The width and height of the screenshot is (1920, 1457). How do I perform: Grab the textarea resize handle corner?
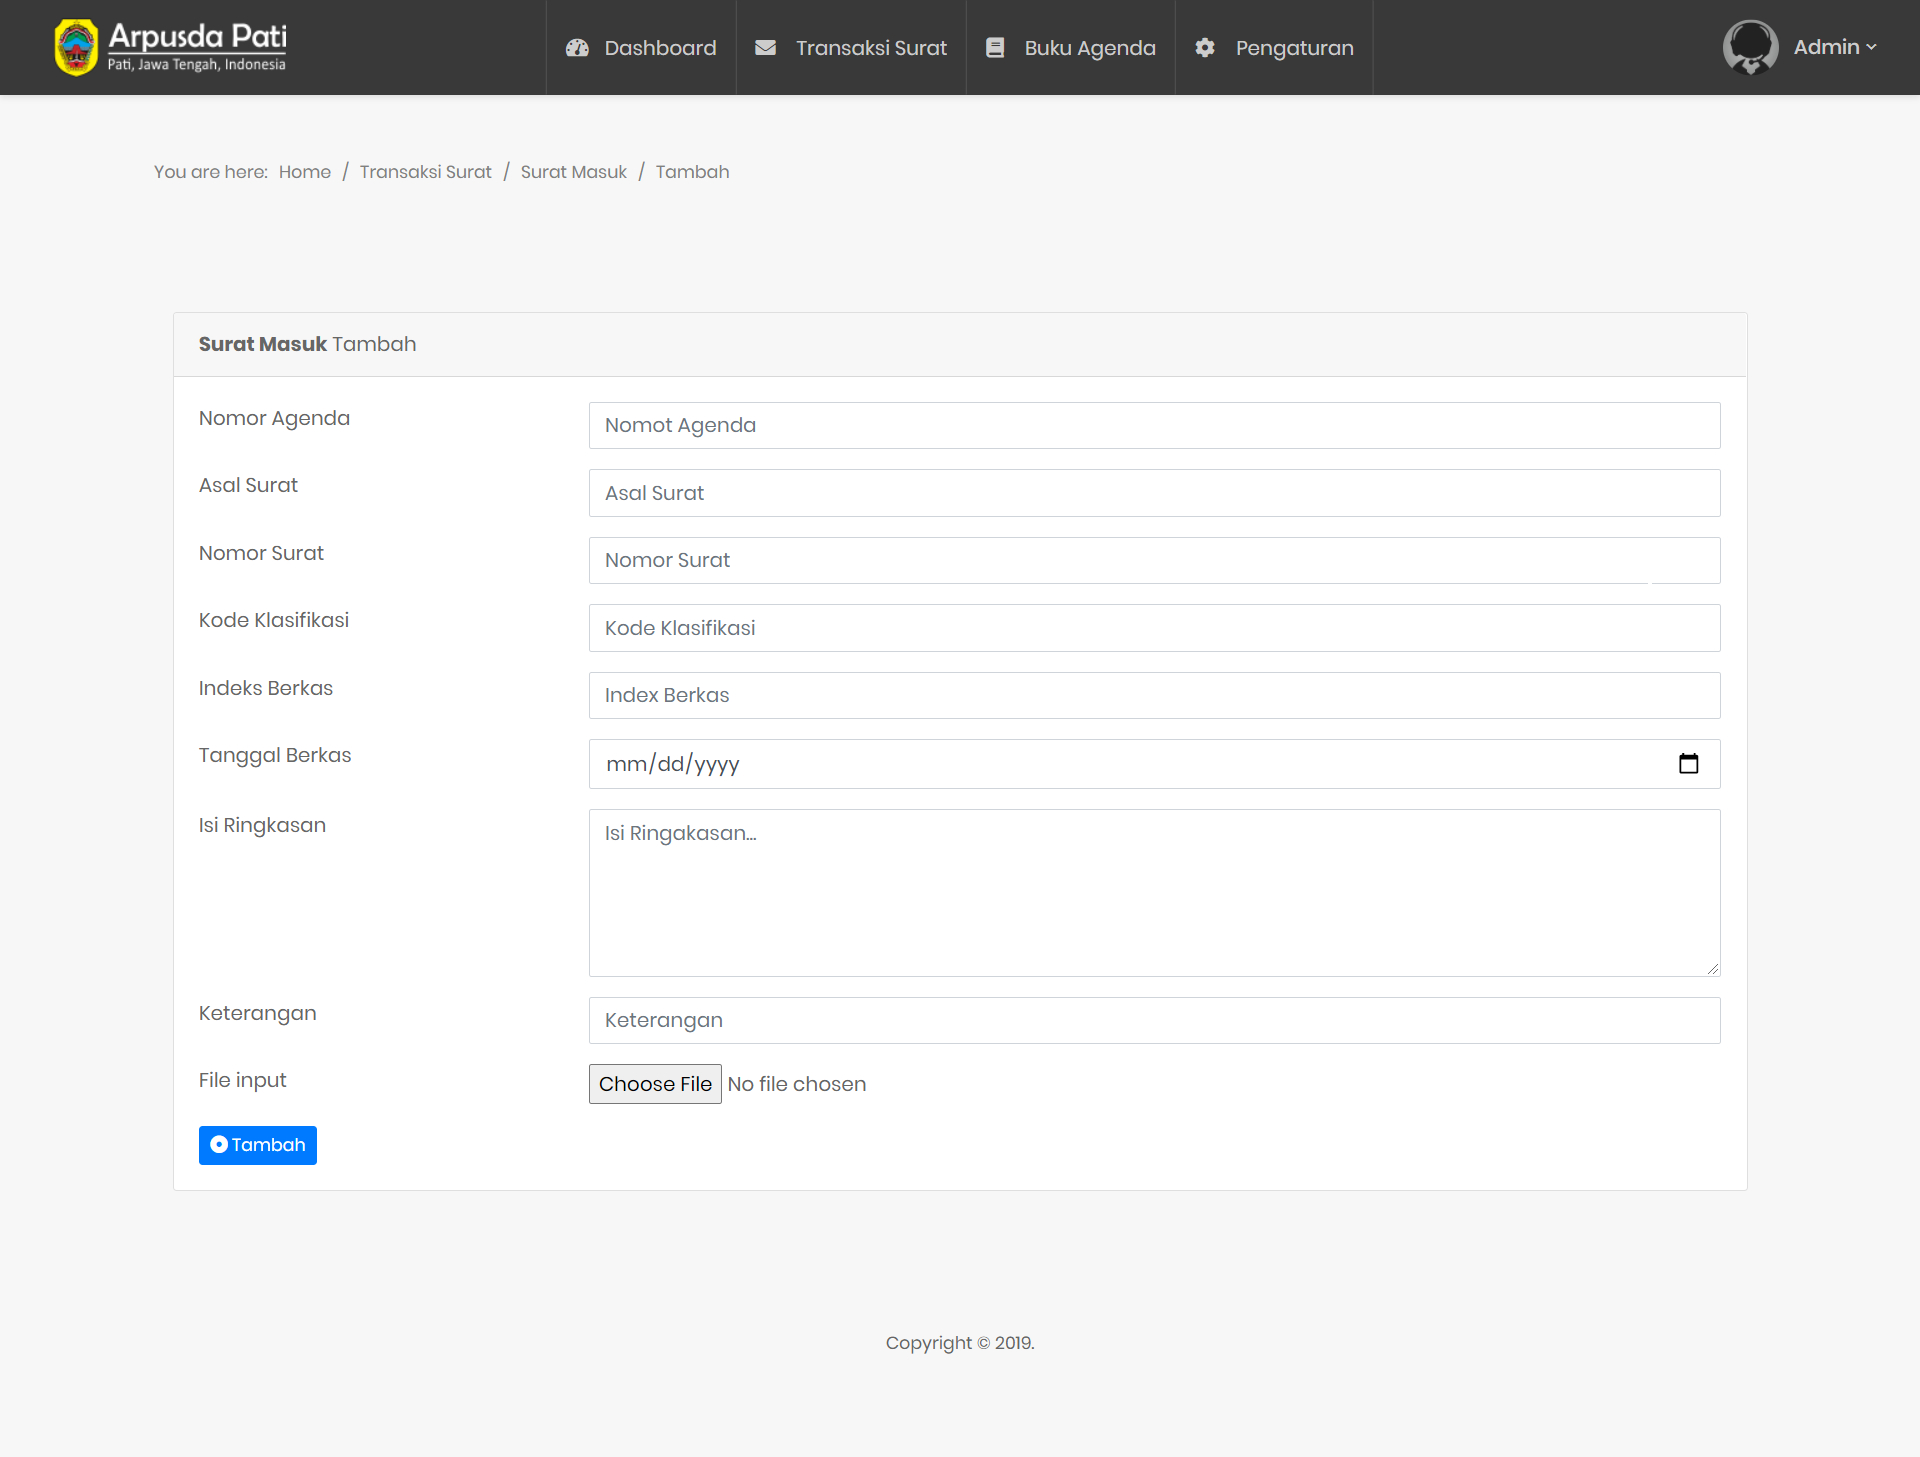click(1713, 969)
